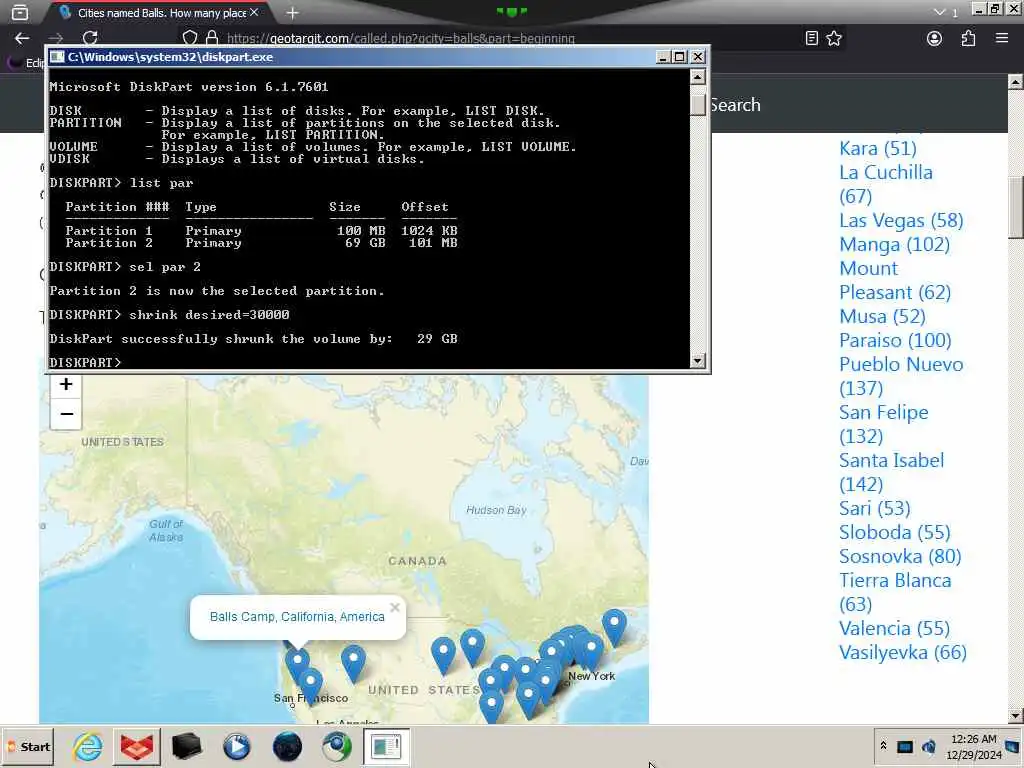Go back using the browser back arrow
This screenshot has height=768, width=1024.
click(22, 39)
